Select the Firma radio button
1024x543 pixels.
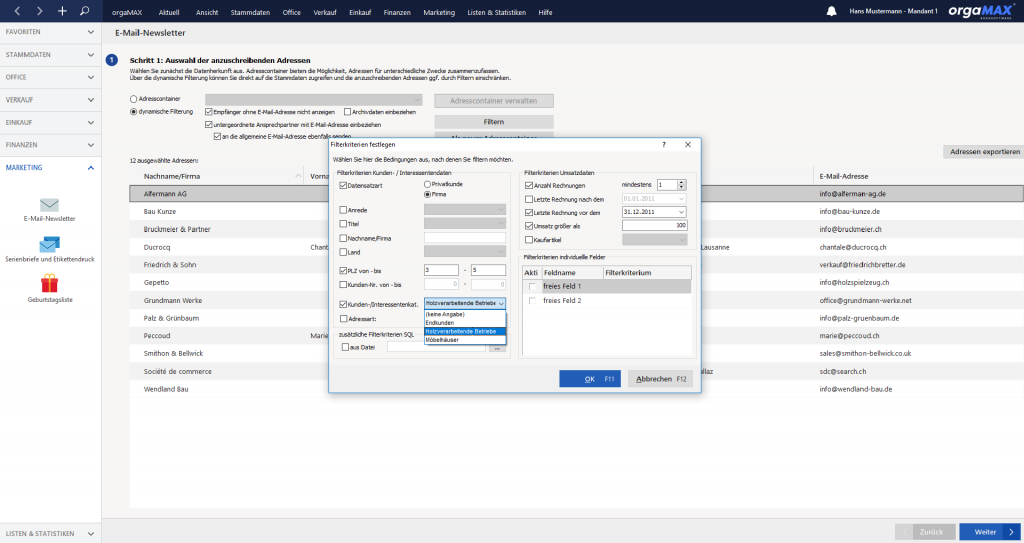coord(428,194)
